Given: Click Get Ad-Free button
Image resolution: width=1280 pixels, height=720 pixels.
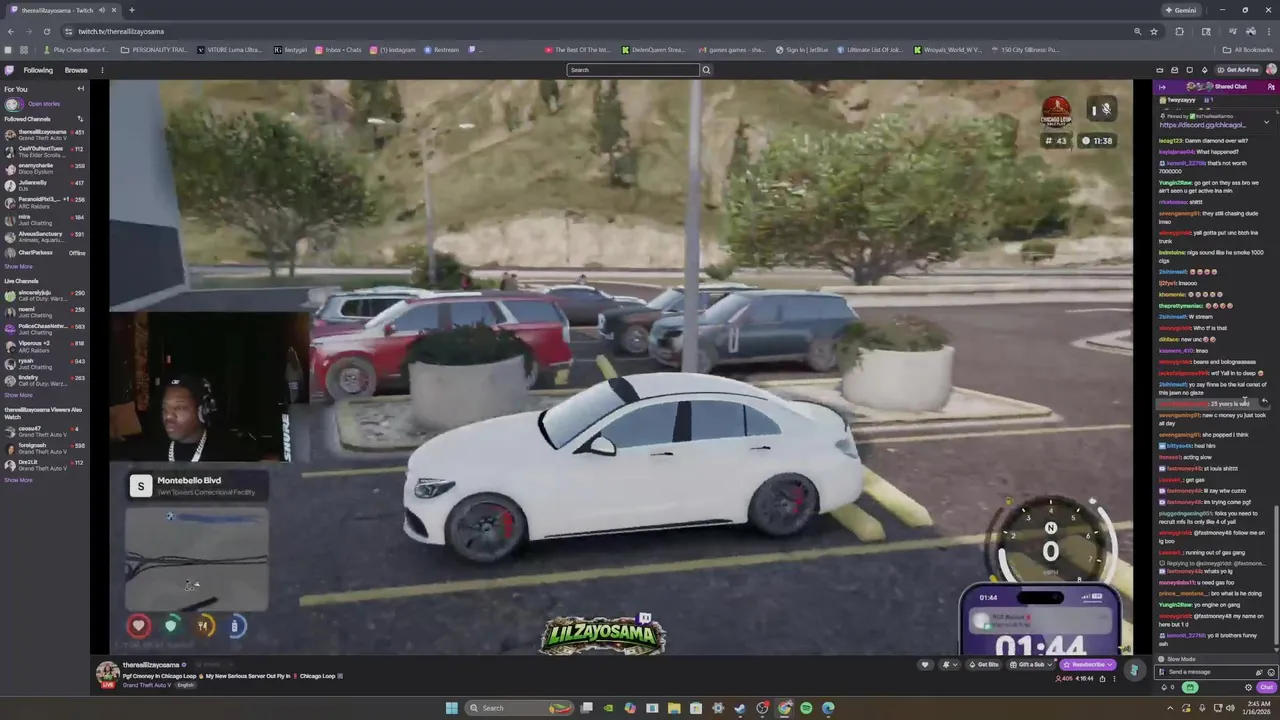Looking at the screenshot, I should [x=1239, y=70].
